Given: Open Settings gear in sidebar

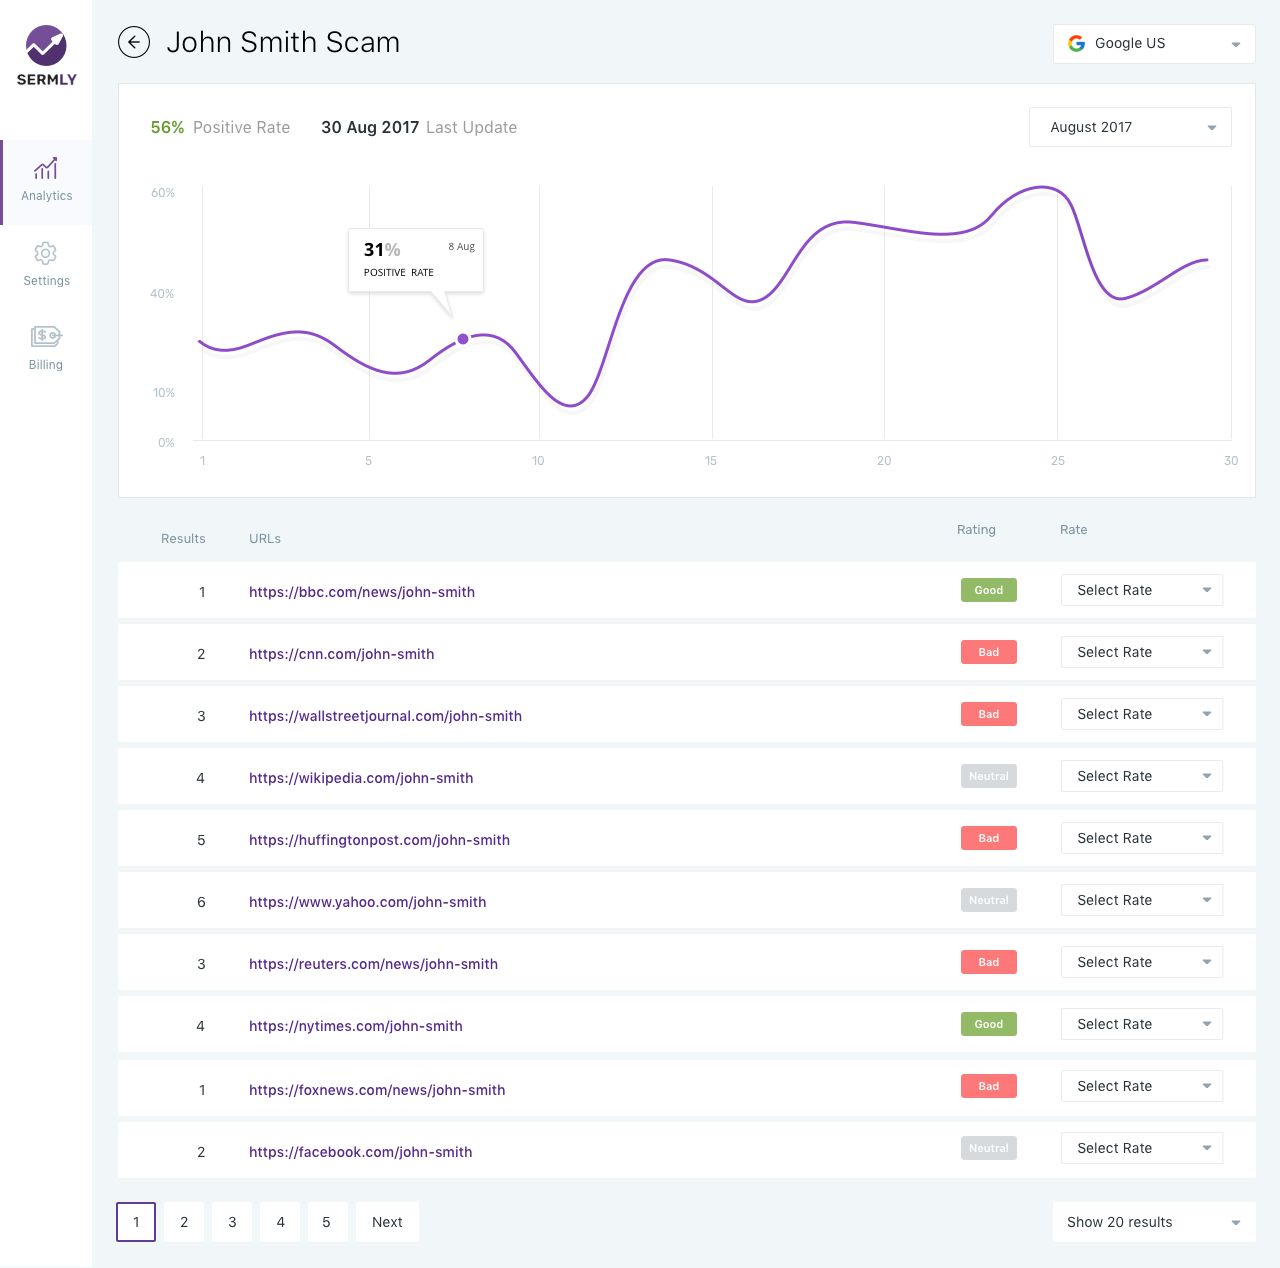Looking at the screenshot, I should pyautogui.click(x=46, y=265).
